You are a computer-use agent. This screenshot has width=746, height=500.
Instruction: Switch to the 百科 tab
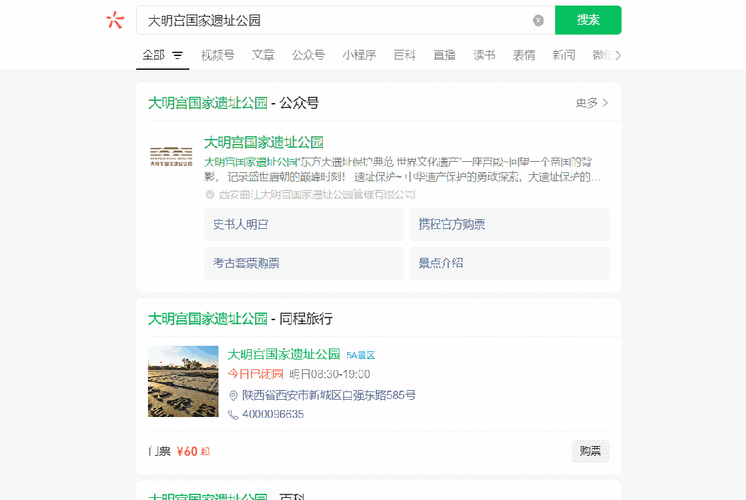tap(404, 55)
